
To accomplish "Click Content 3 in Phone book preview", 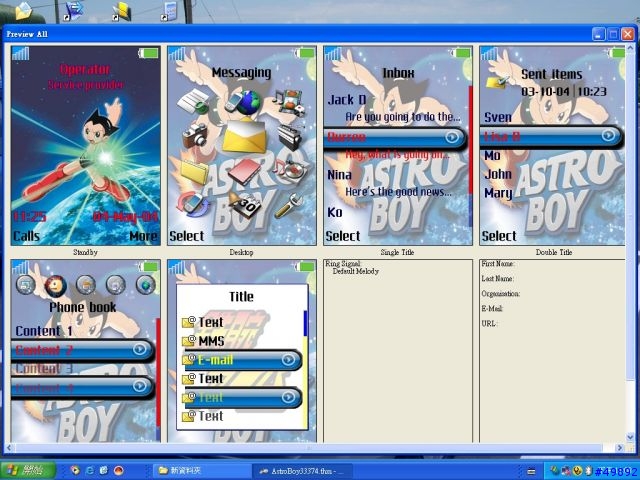I will pyautogui.click(x=44, y=368).
